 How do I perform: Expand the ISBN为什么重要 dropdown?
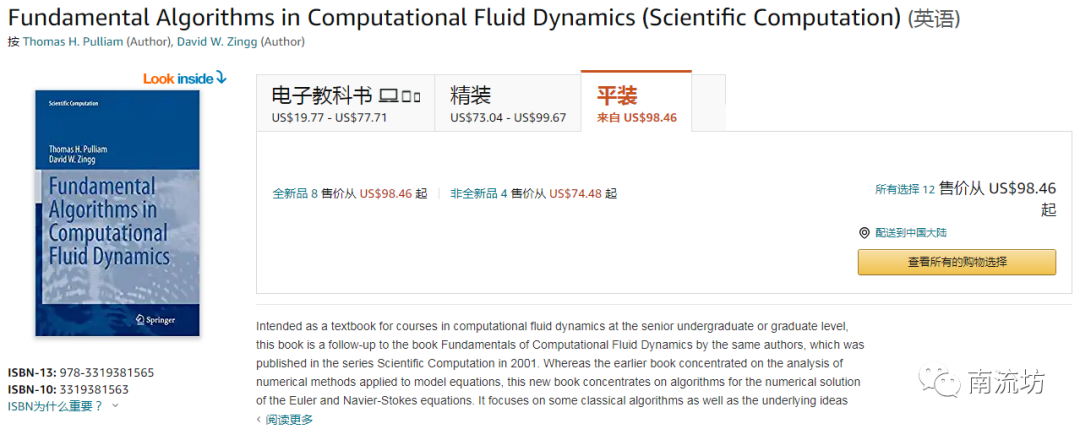click(62, 405)
